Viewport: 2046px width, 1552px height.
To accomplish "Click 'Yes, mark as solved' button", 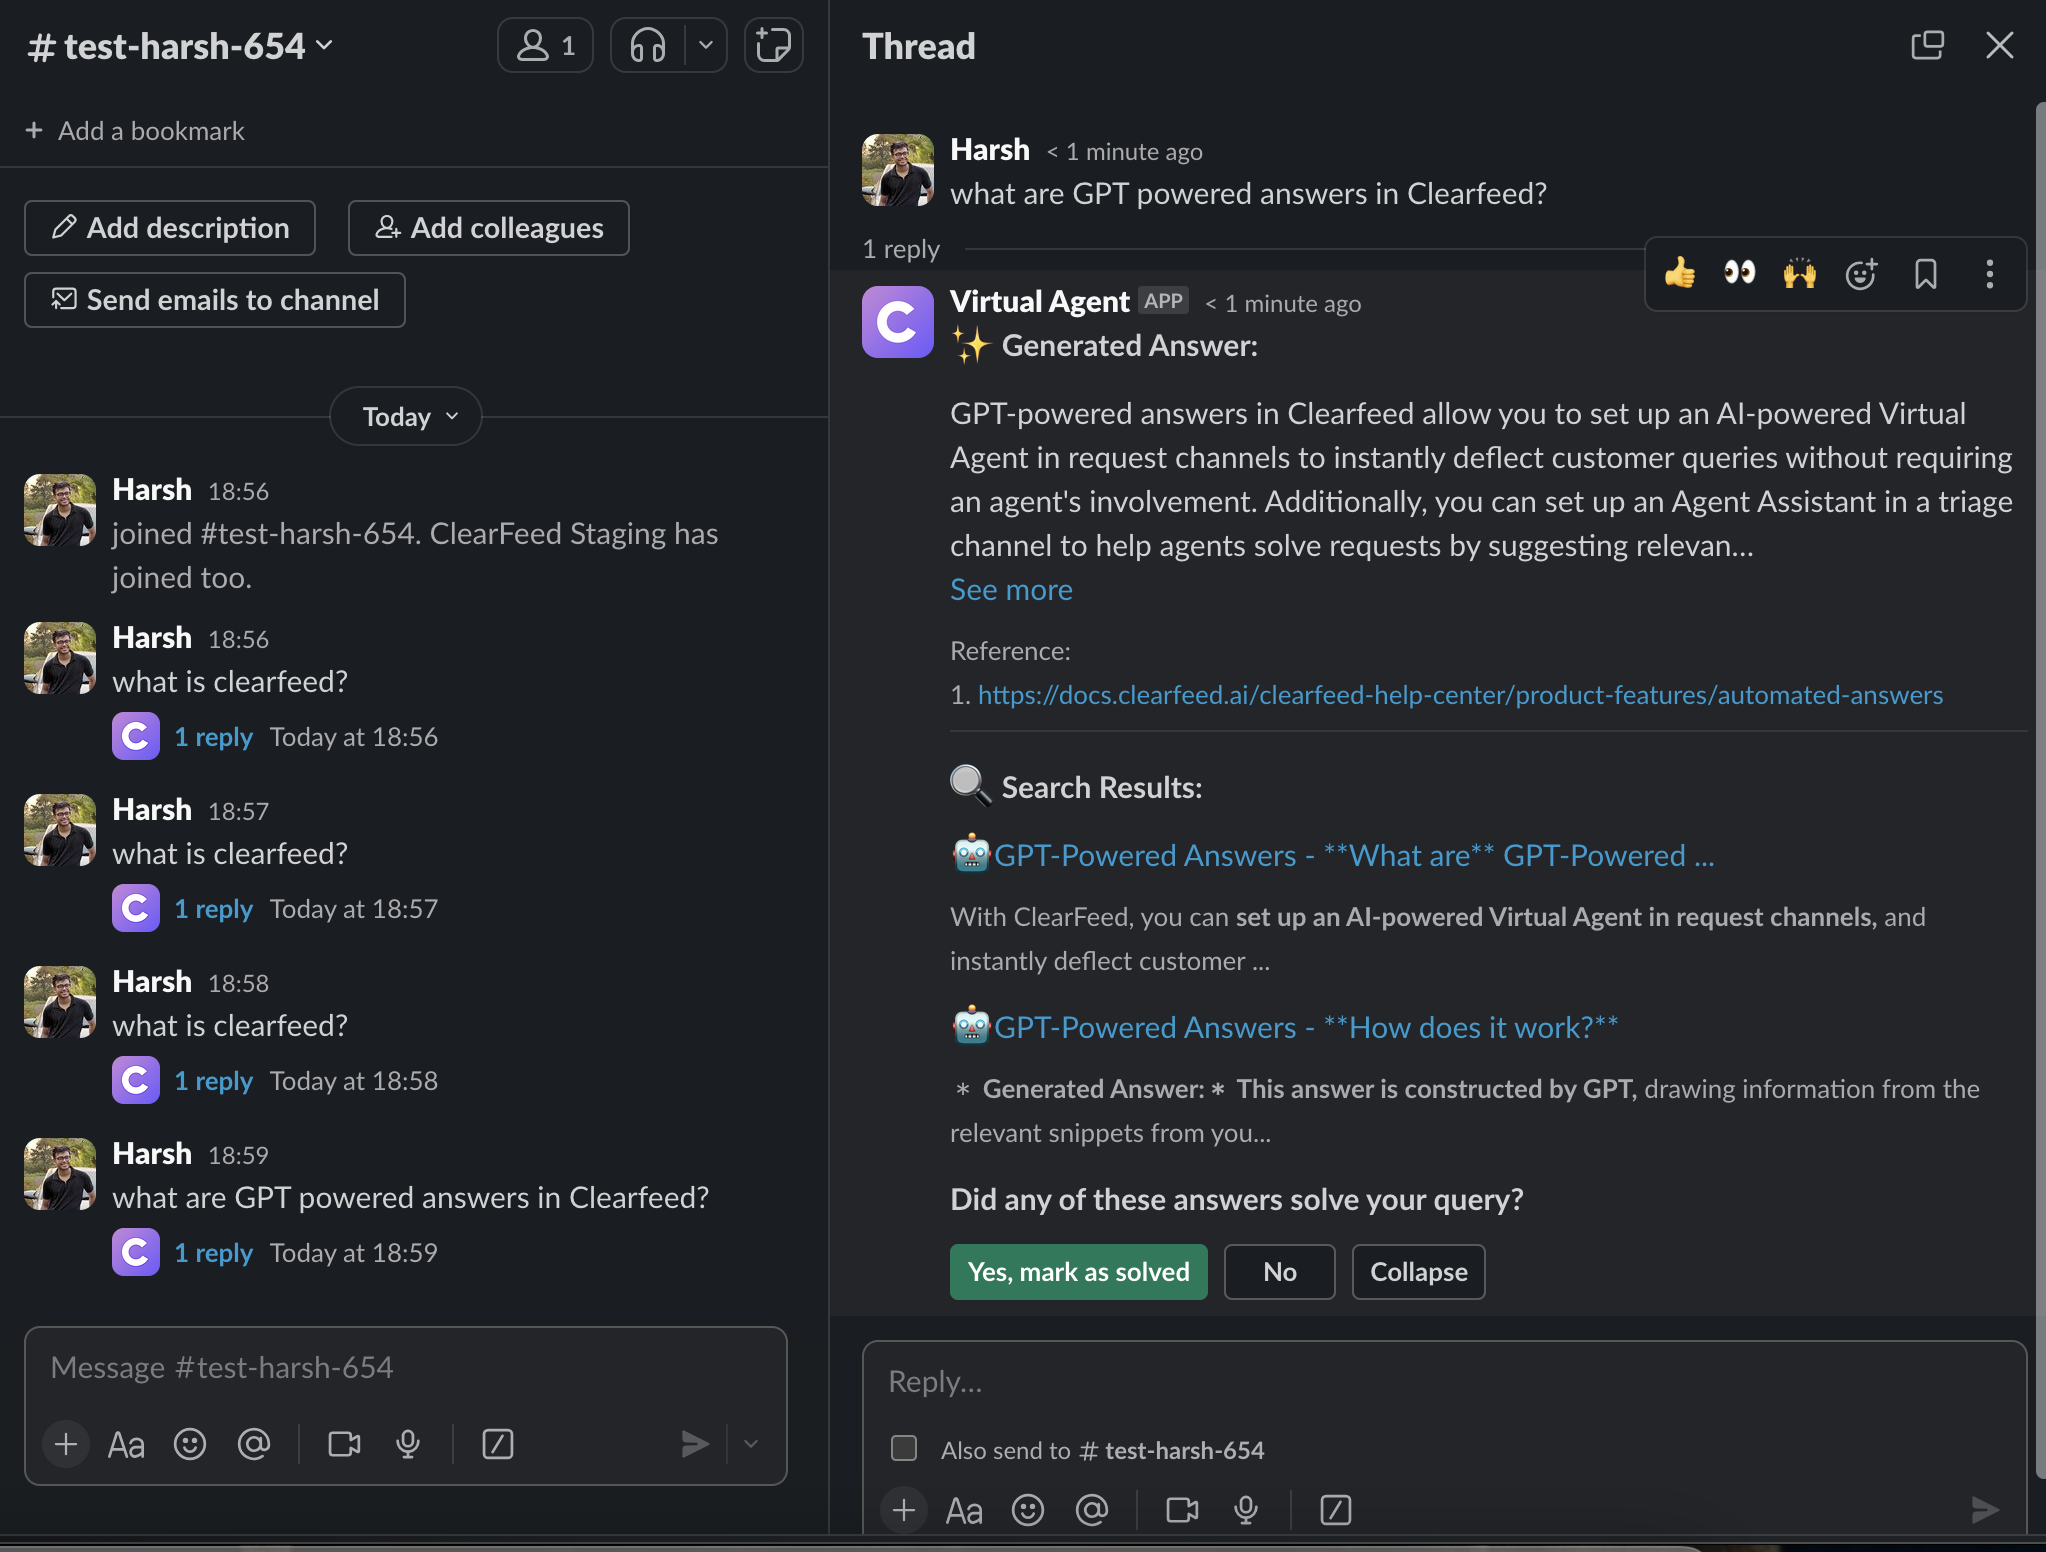I will [1078, 1272].
